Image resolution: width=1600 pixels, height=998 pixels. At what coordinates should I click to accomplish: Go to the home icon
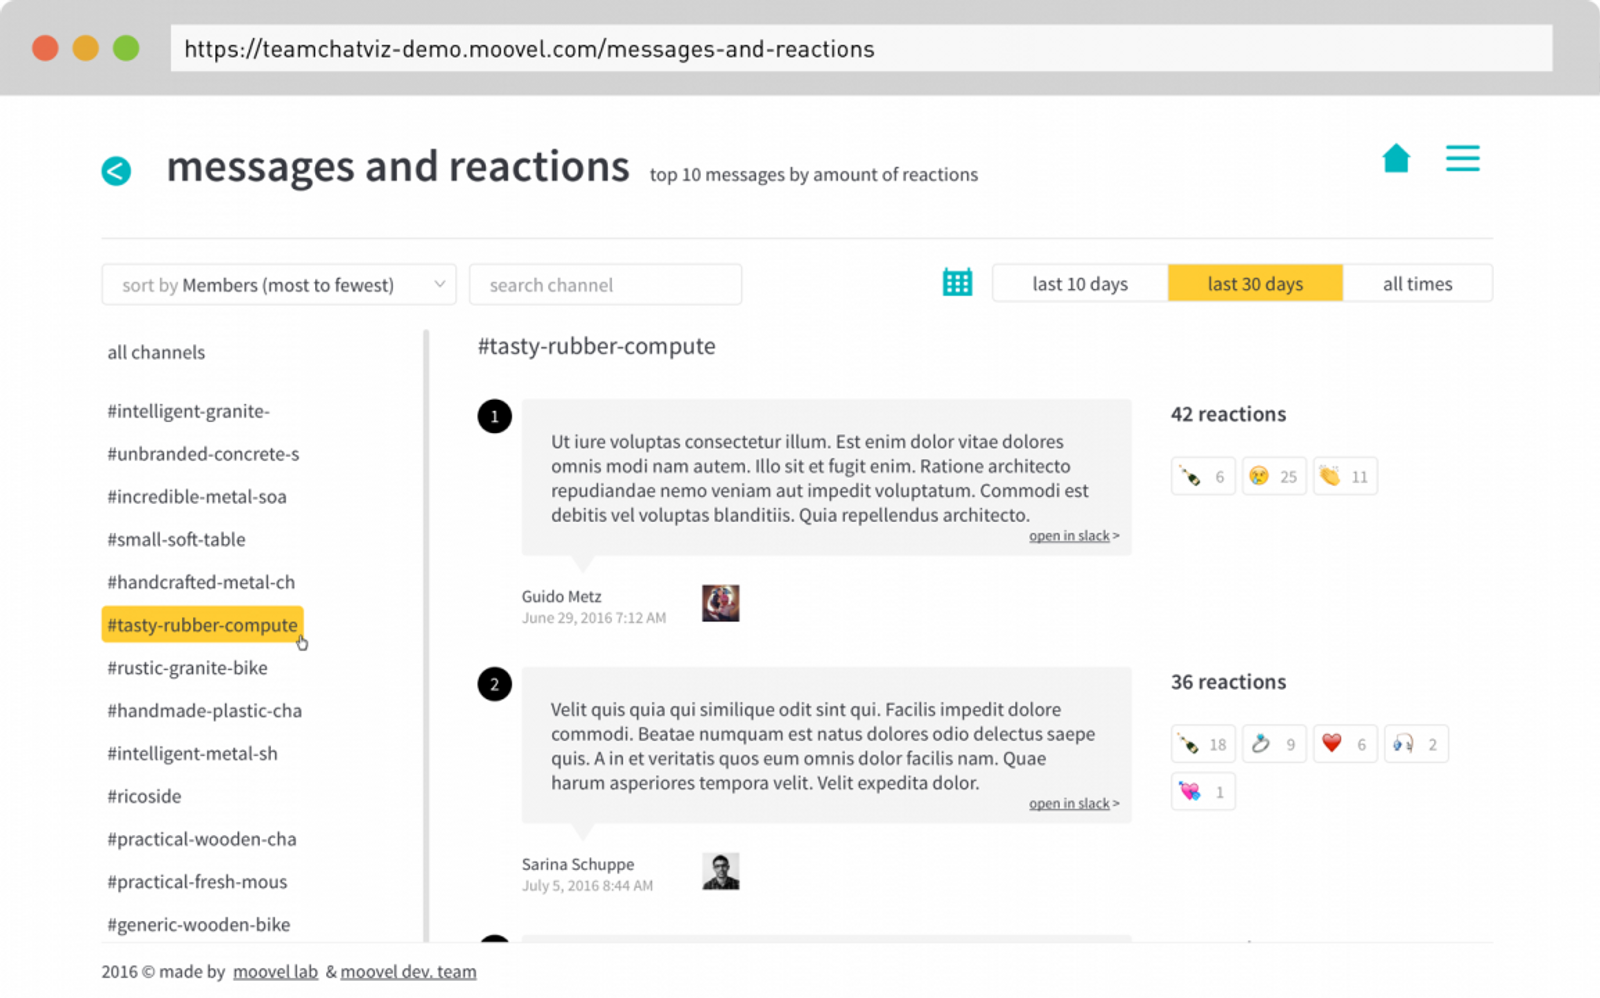[1396, 158]
